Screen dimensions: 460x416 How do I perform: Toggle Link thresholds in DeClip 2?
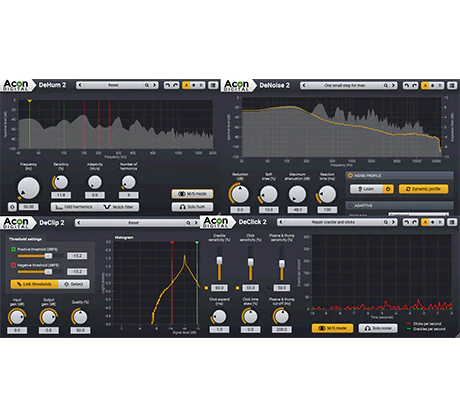pyautogui.click(x=34, y=284)
